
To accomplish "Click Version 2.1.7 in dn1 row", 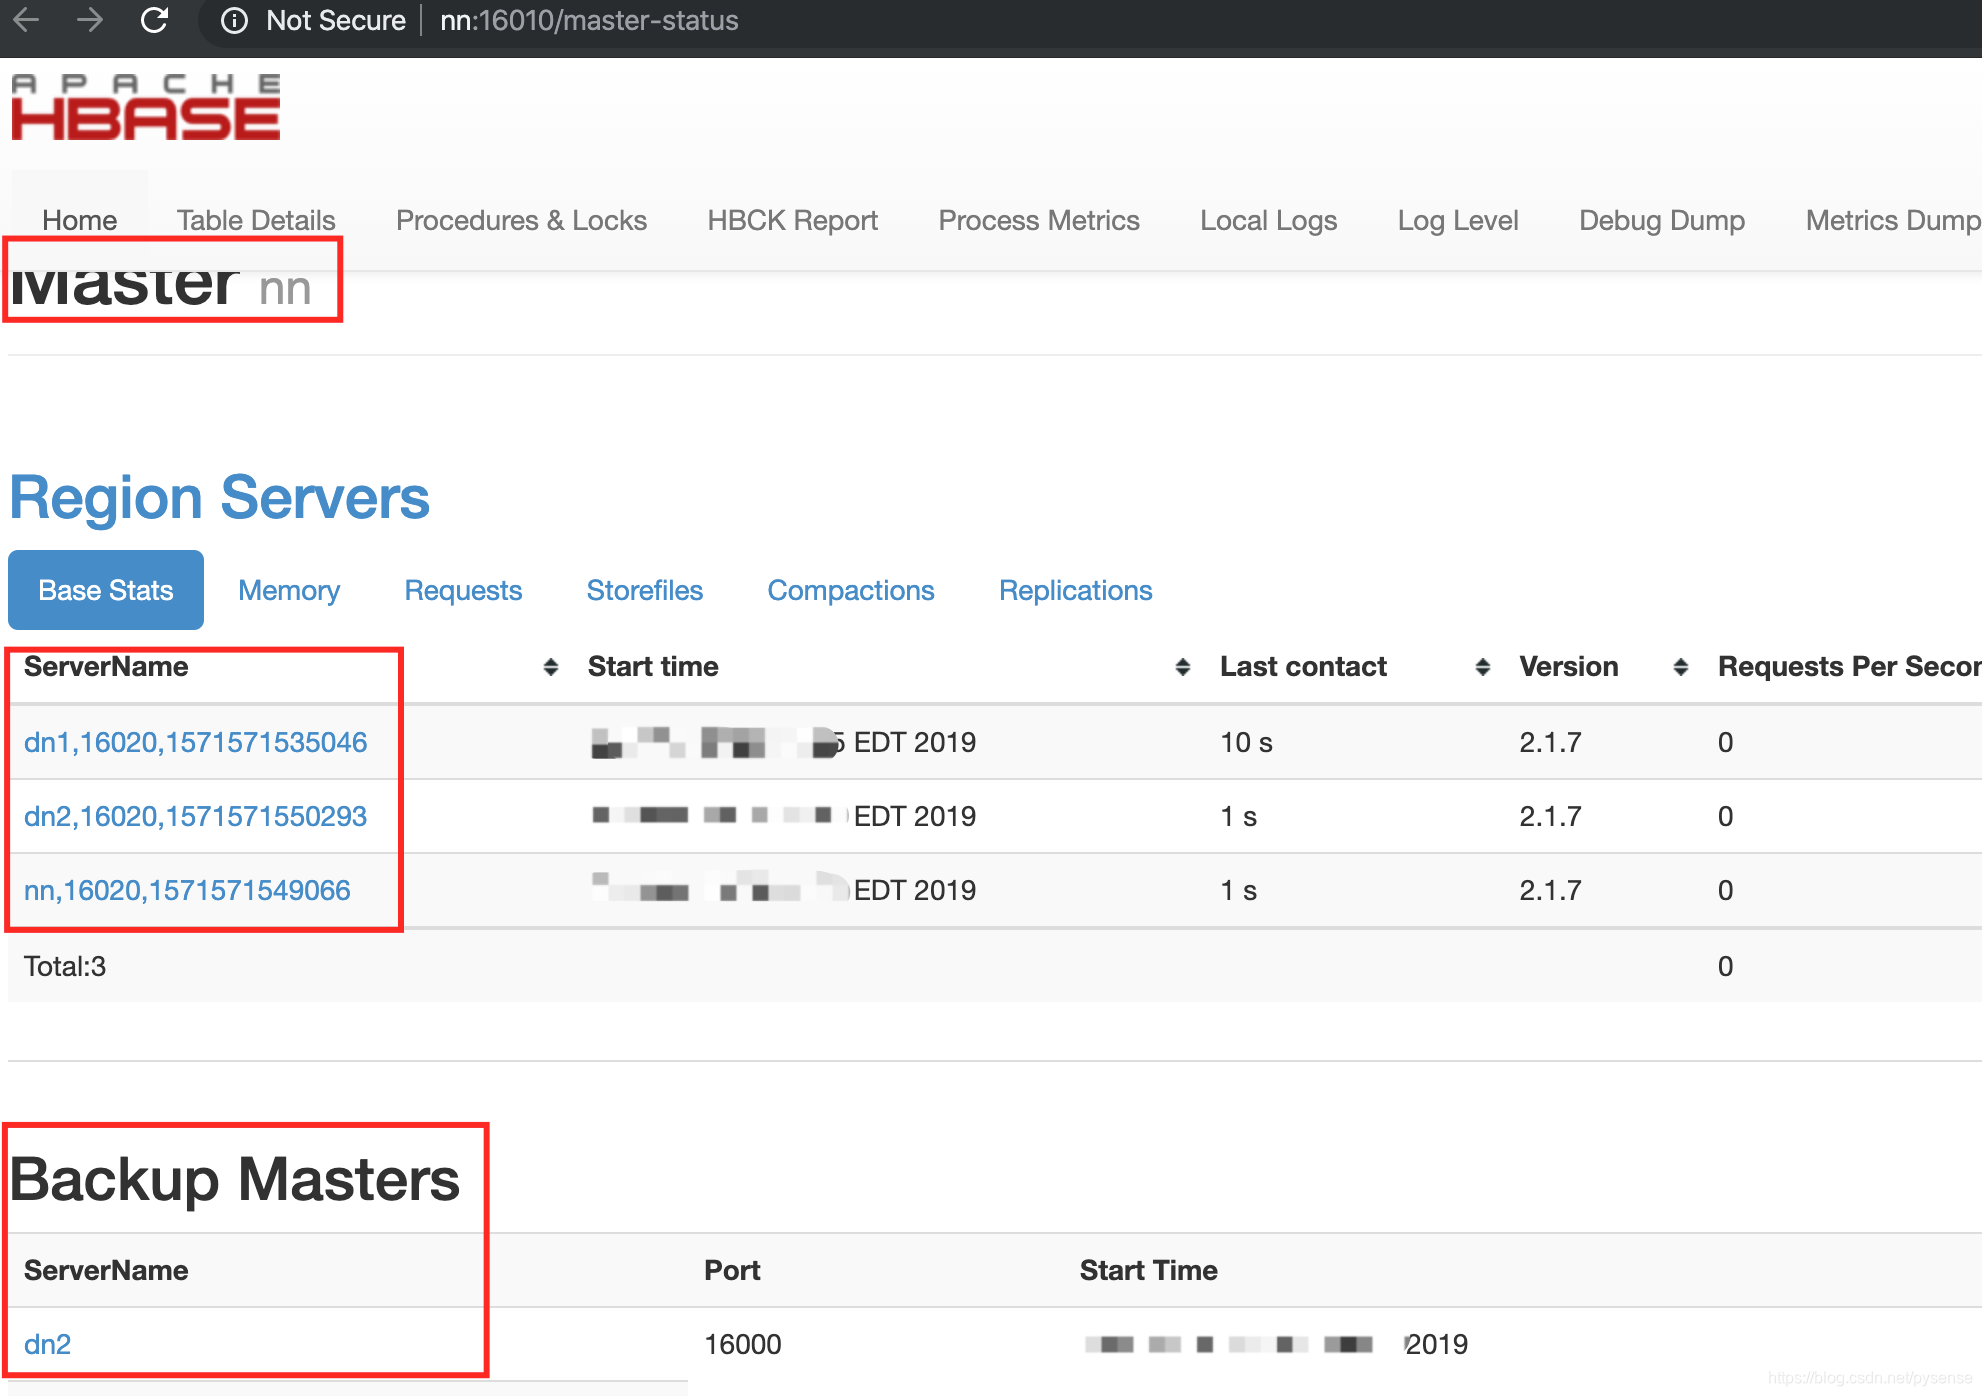I will (x=1550, y=742).
